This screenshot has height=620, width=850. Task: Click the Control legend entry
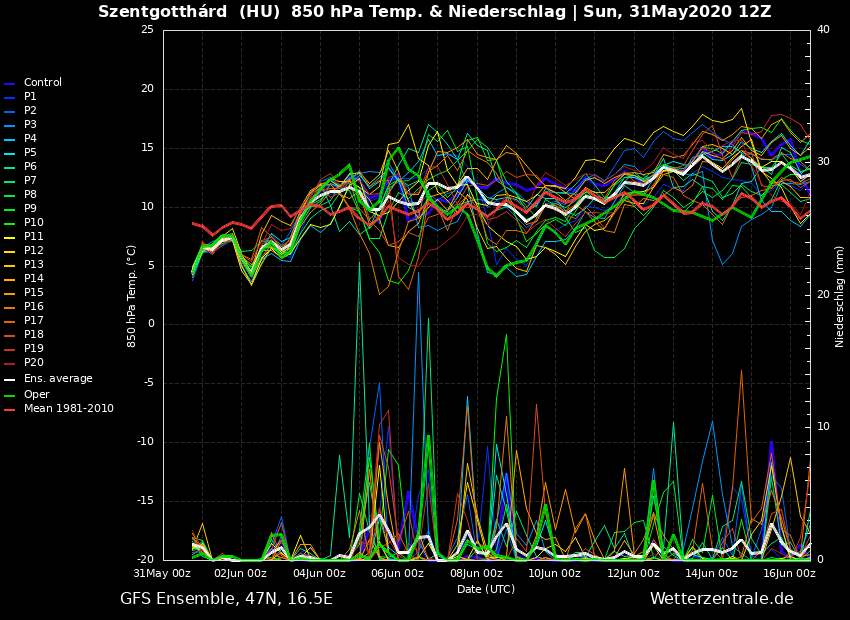(x=42, y=83)
